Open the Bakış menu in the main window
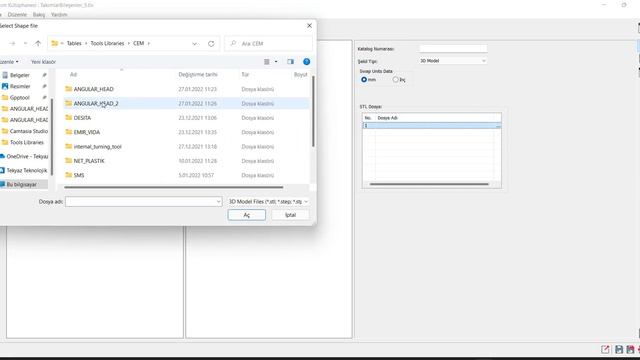This screenshot has width=640, height=360. (39, 15)
